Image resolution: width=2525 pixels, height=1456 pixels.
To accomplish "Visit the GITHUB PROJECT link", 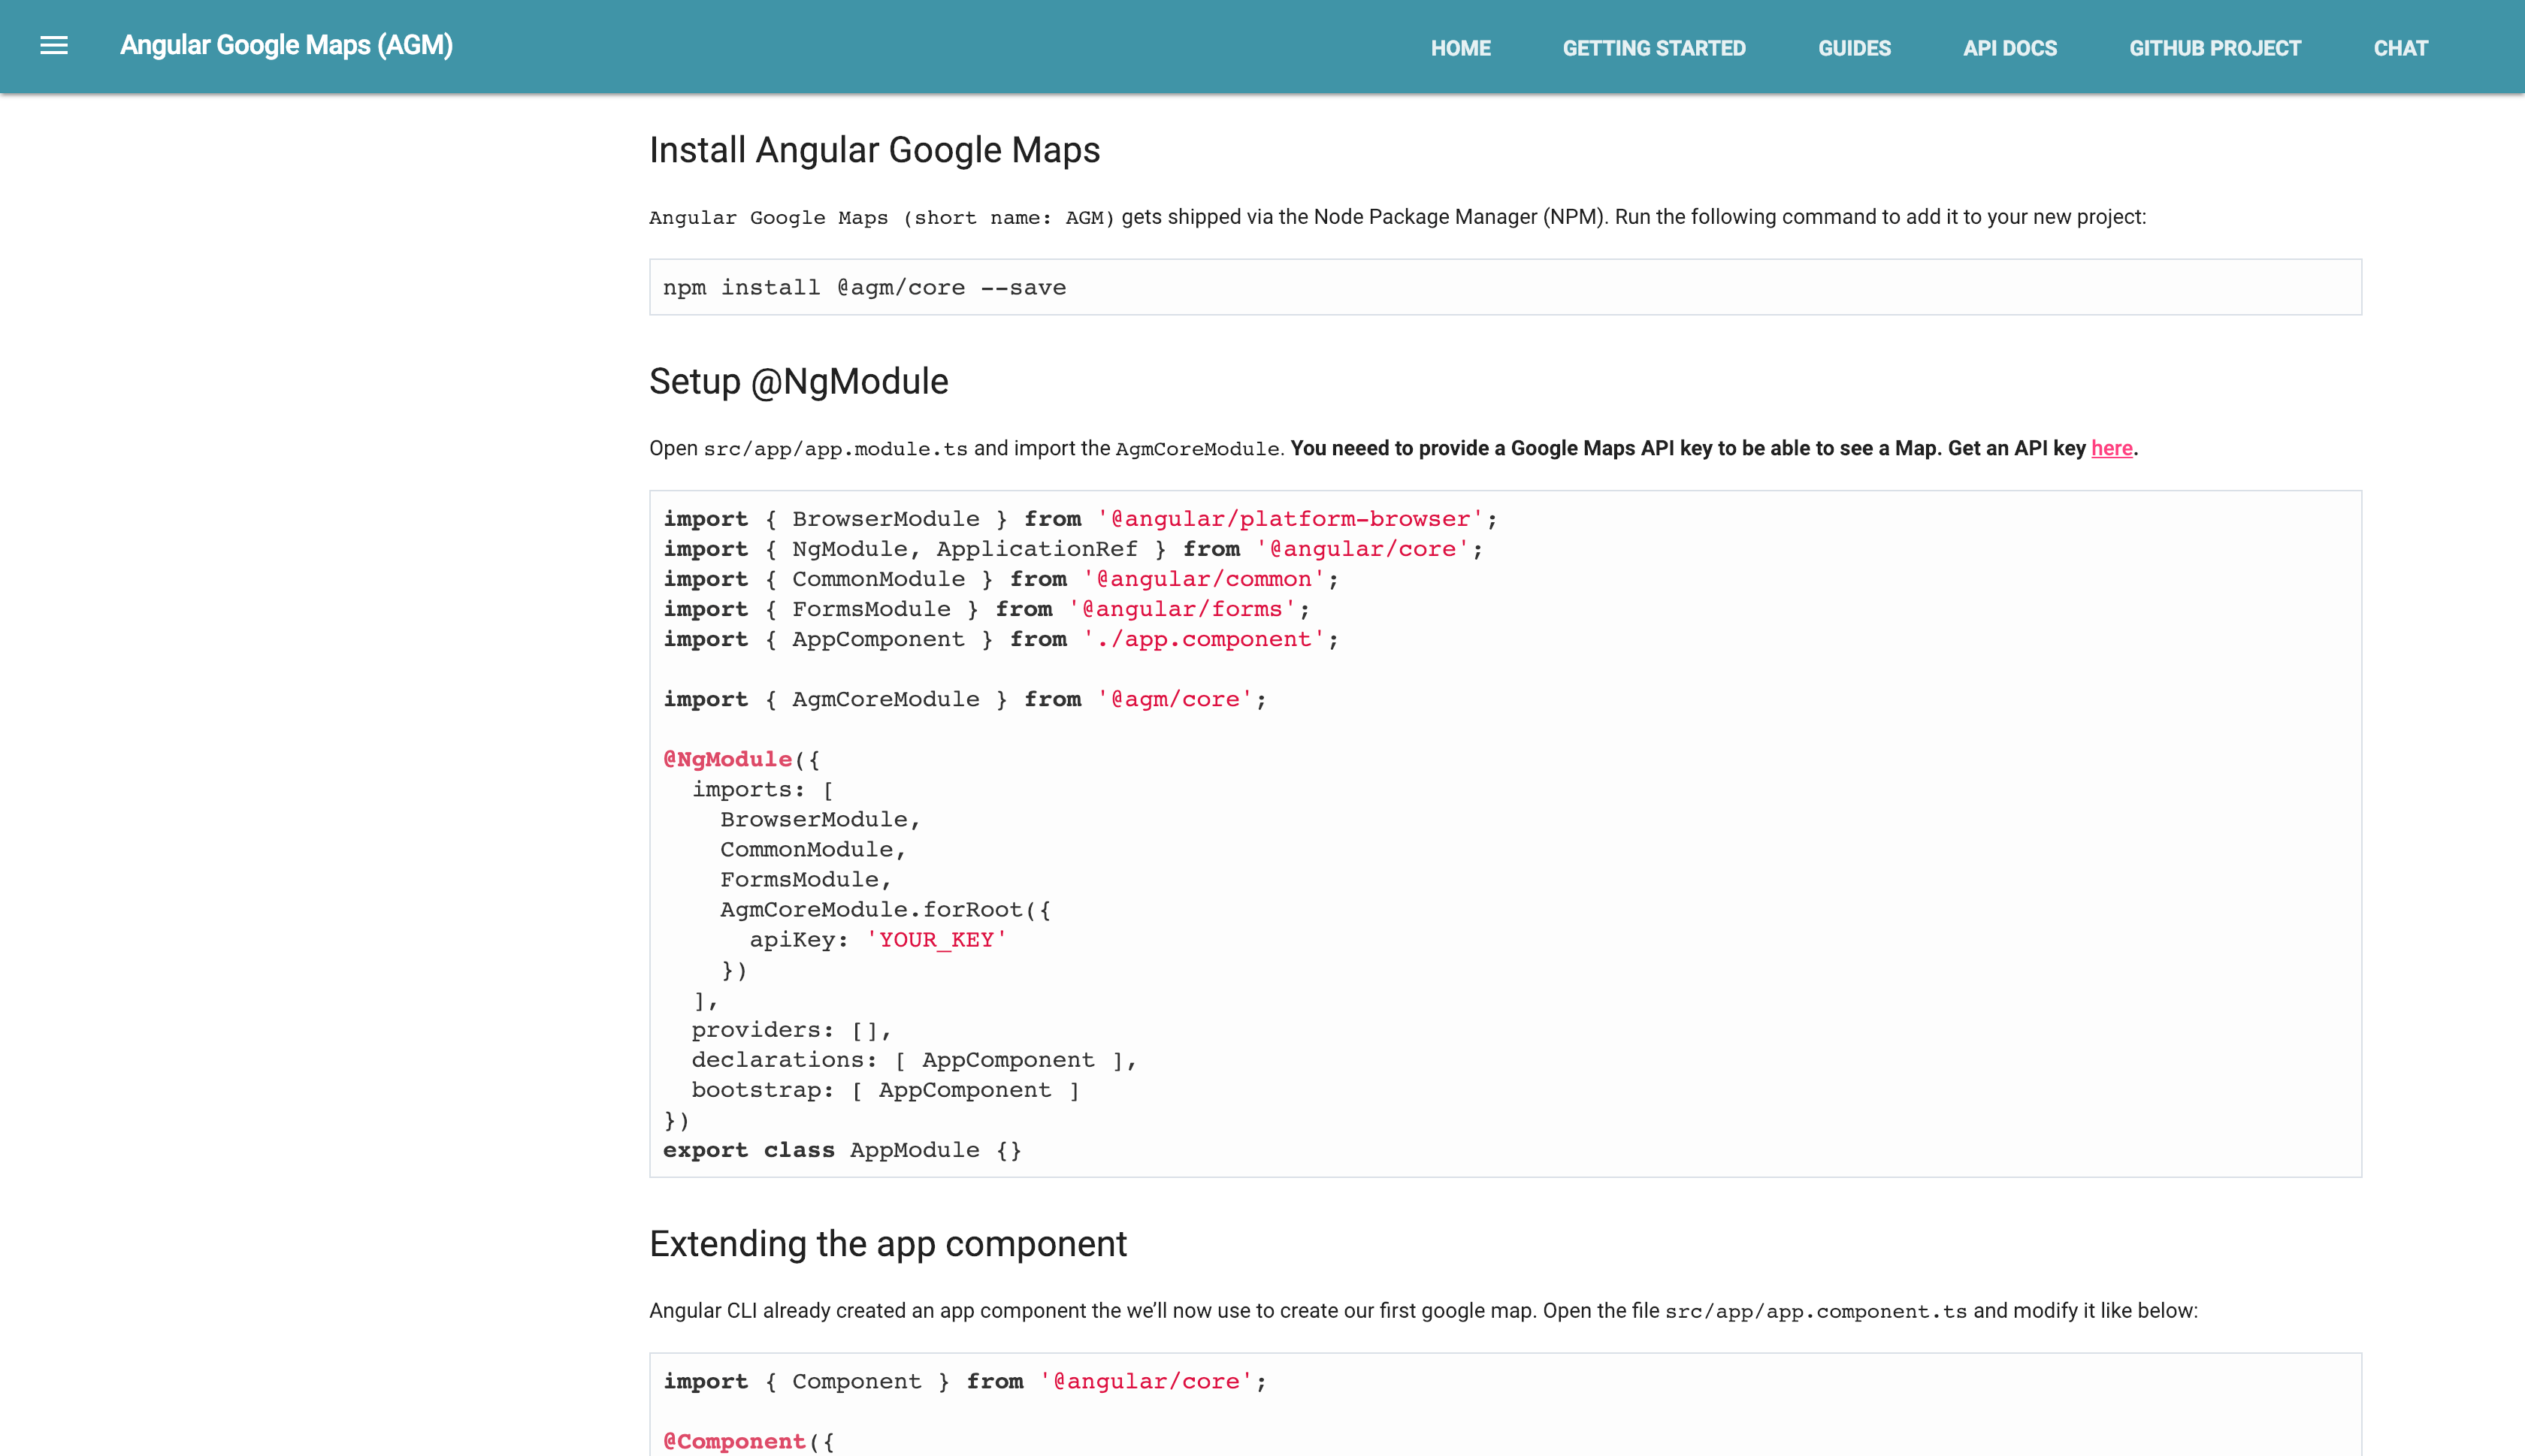I will (x=2215, y=47).
